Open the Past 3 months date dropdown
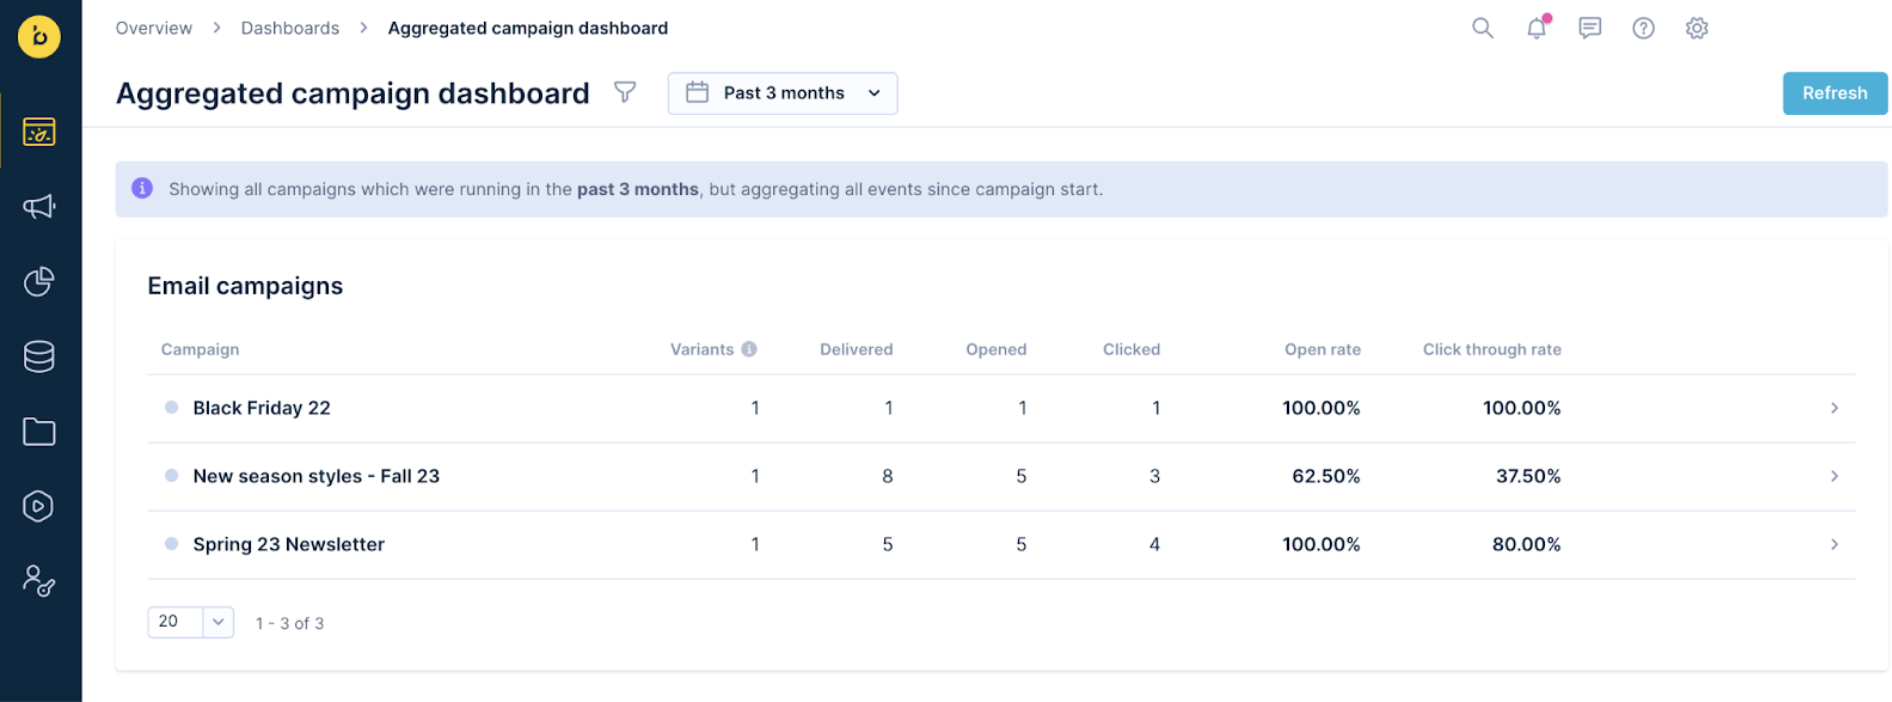 coord(782,93)
